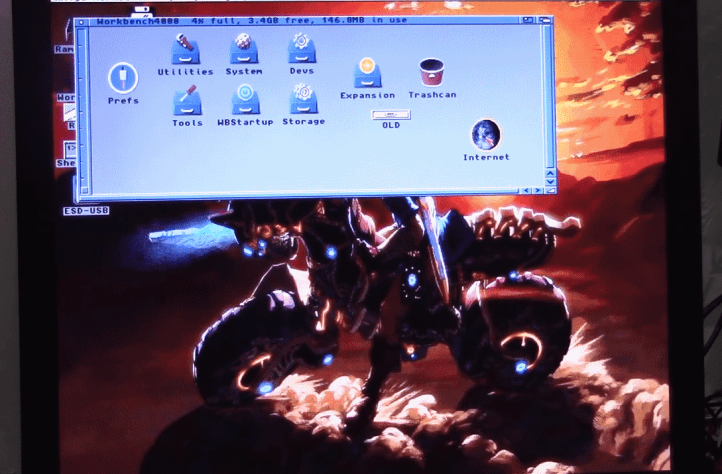Select the Trashcan icon

[431, 73]
